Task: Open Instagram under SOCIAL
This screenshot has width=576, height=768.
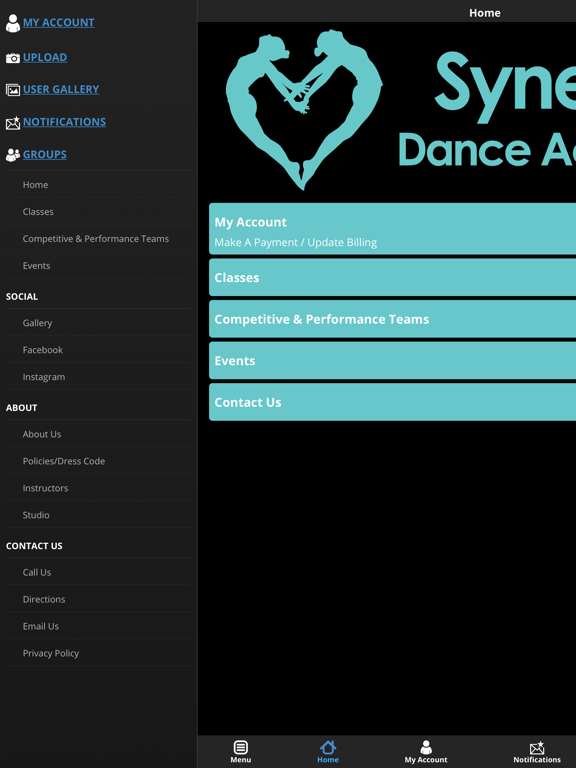Action: pyautogui.click(x=98, y=377)
